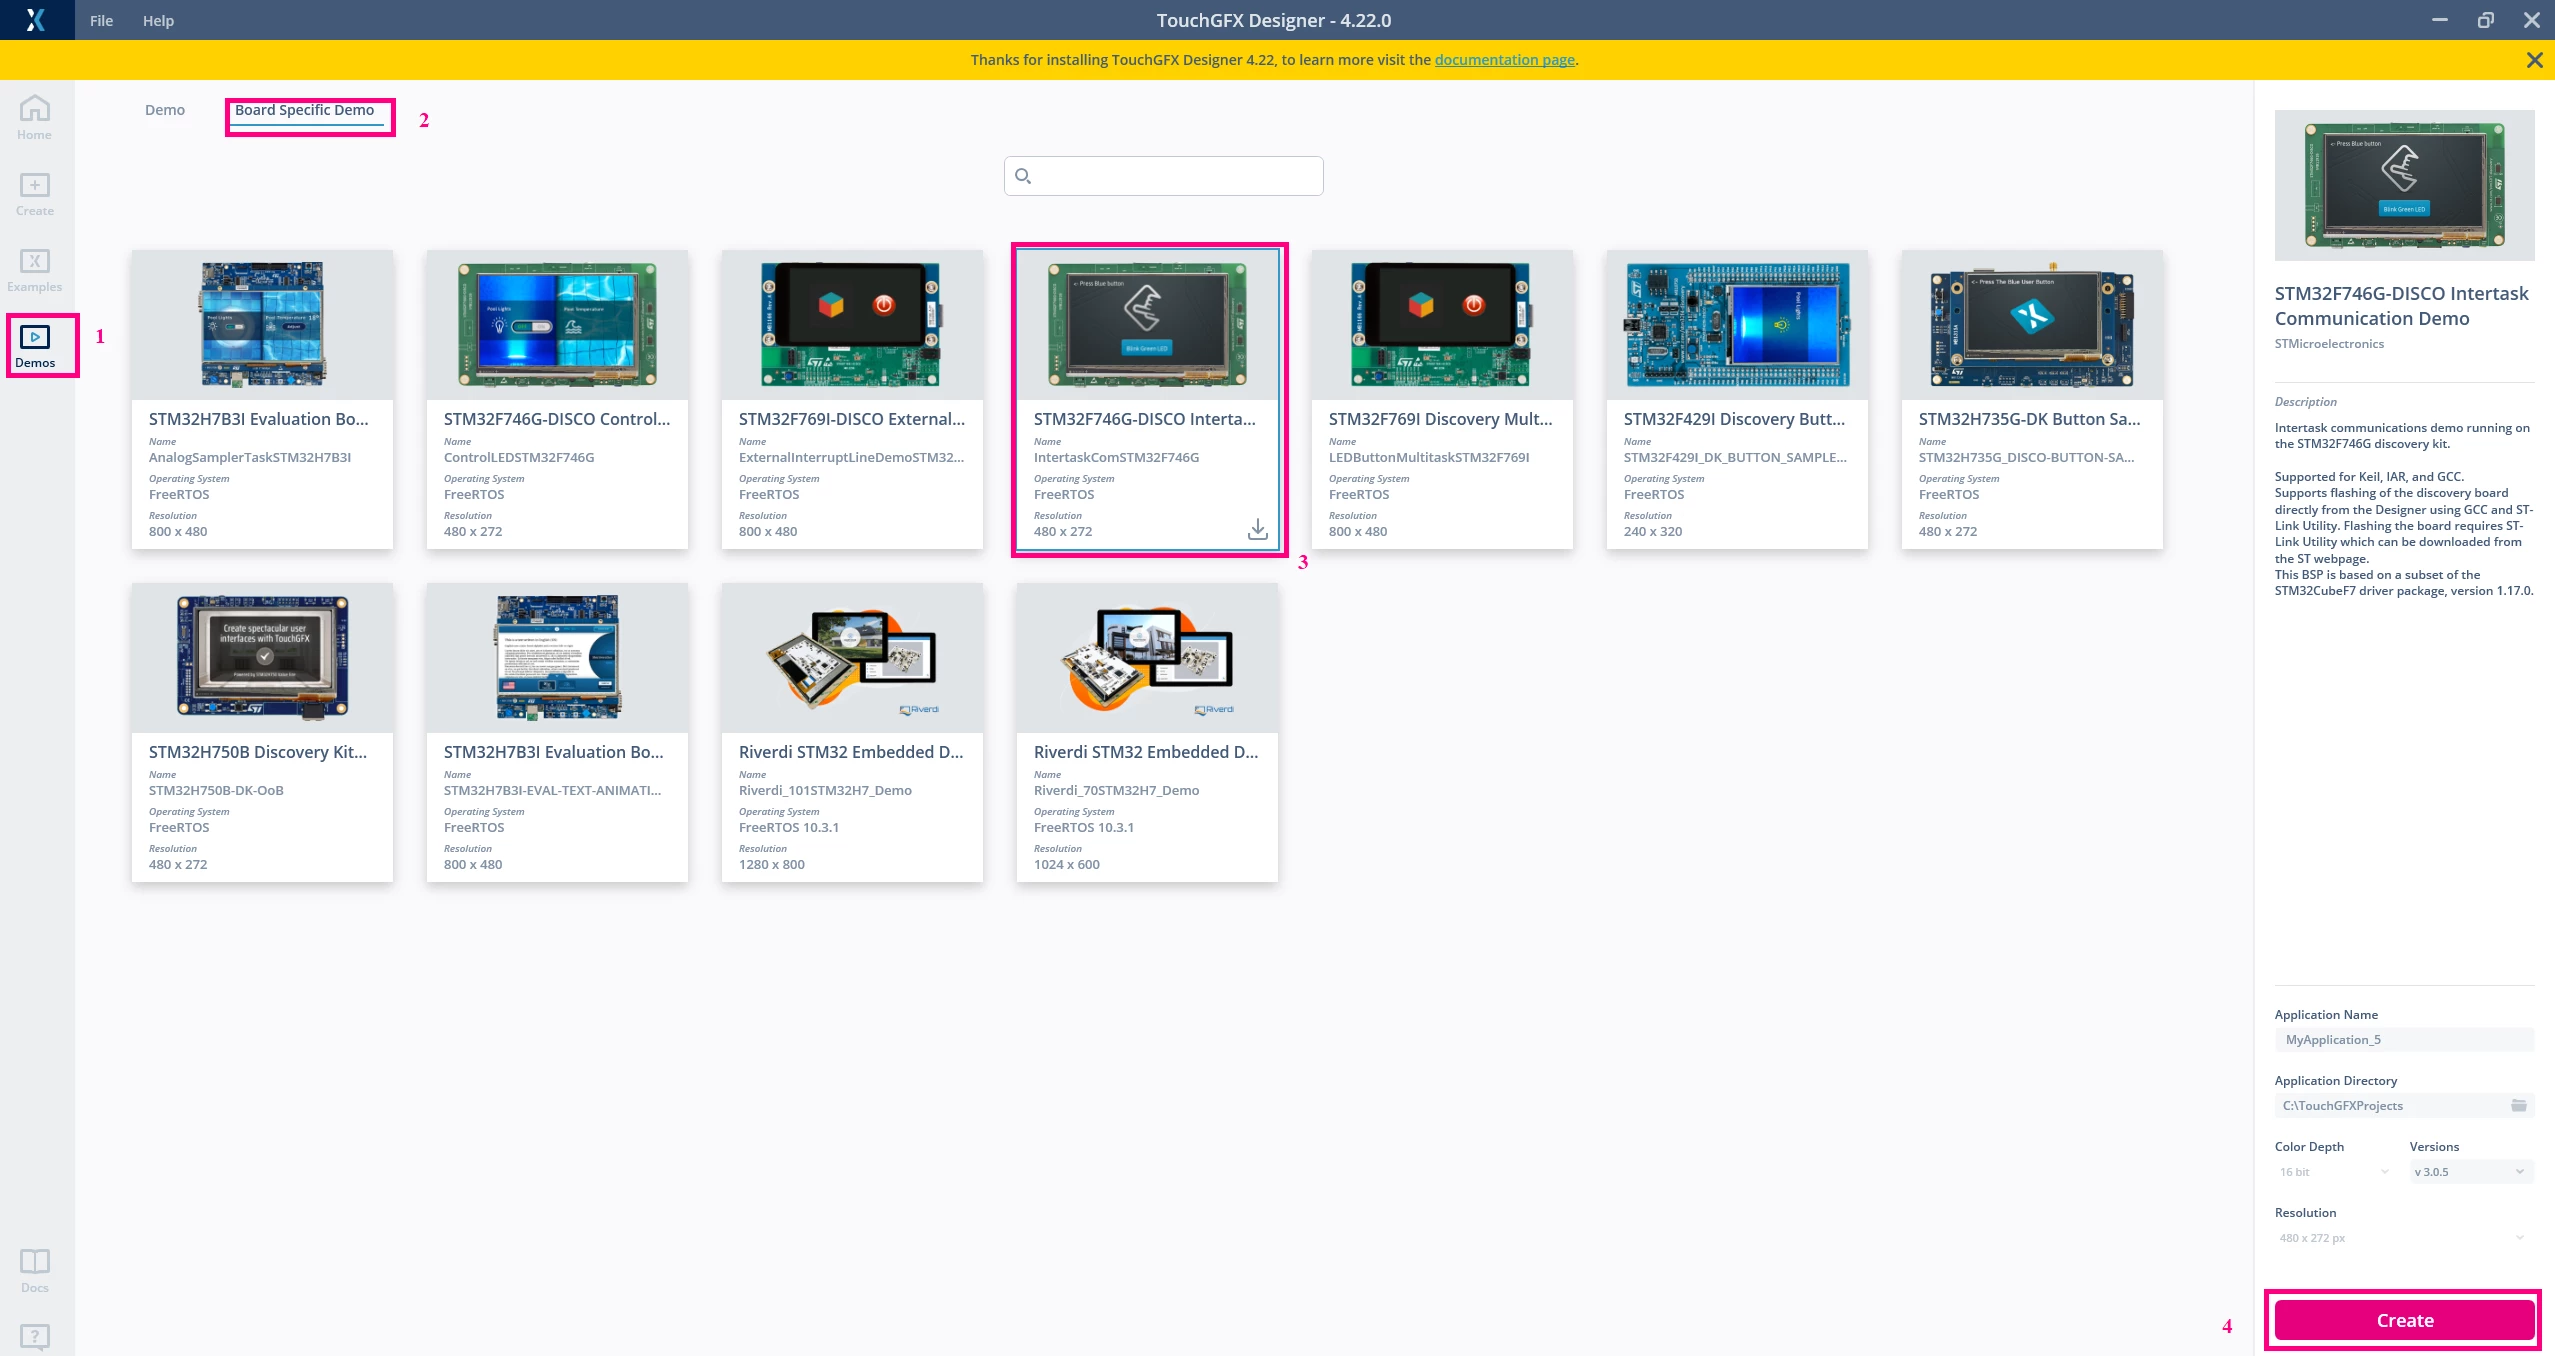Click the Create button

pos(2404,1320)
